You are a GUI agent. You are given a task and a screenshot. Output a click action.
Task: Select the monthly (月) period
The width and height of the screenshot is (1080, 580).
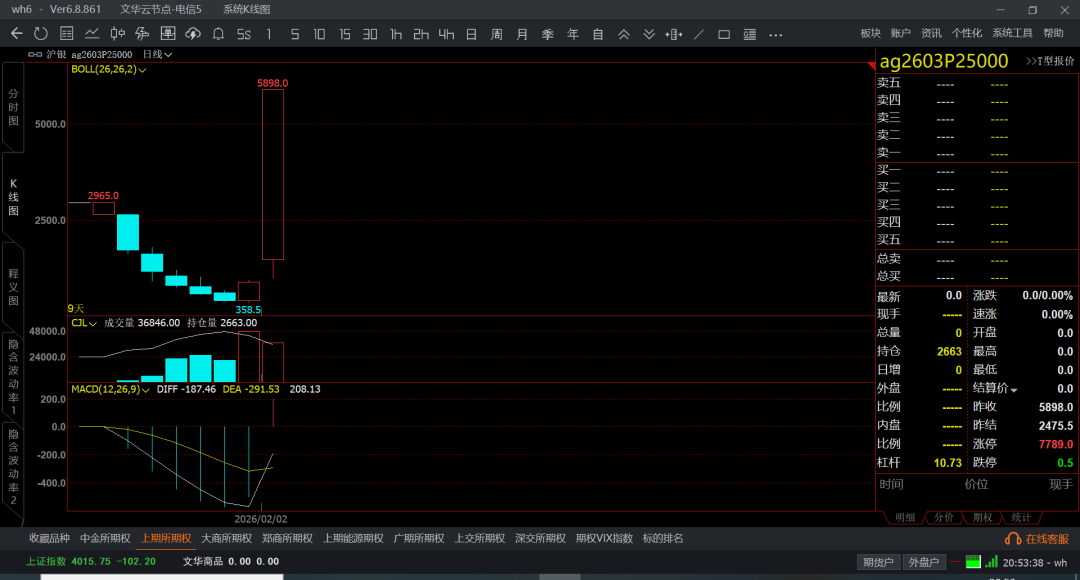[x=522, y=34]
